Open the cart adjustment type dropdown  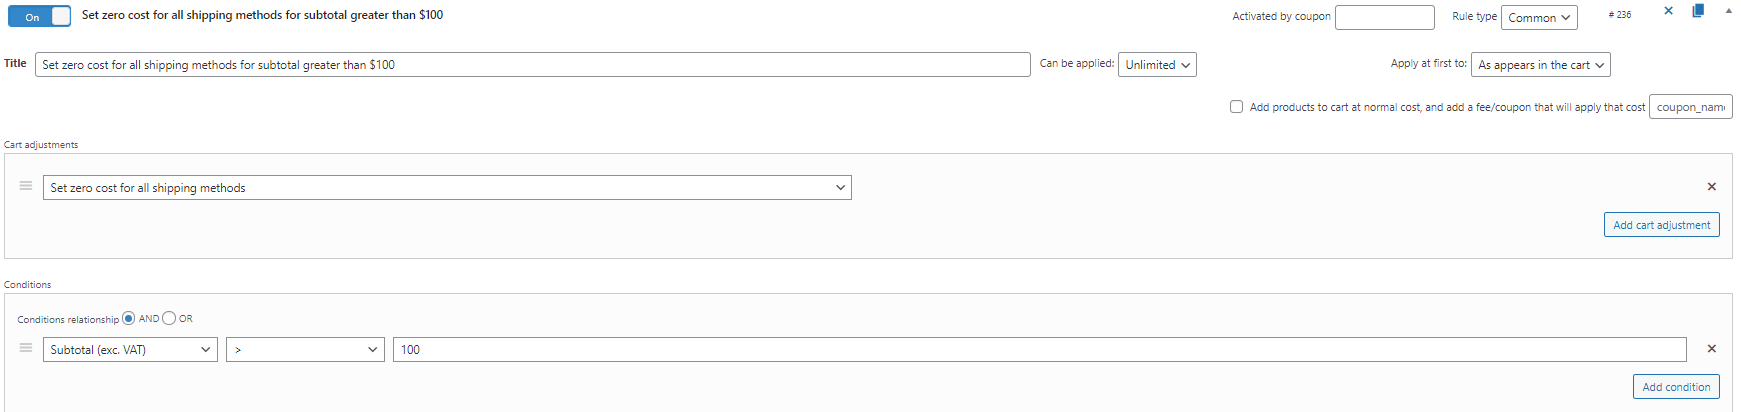pyautogui.click(x=447, y=188)
